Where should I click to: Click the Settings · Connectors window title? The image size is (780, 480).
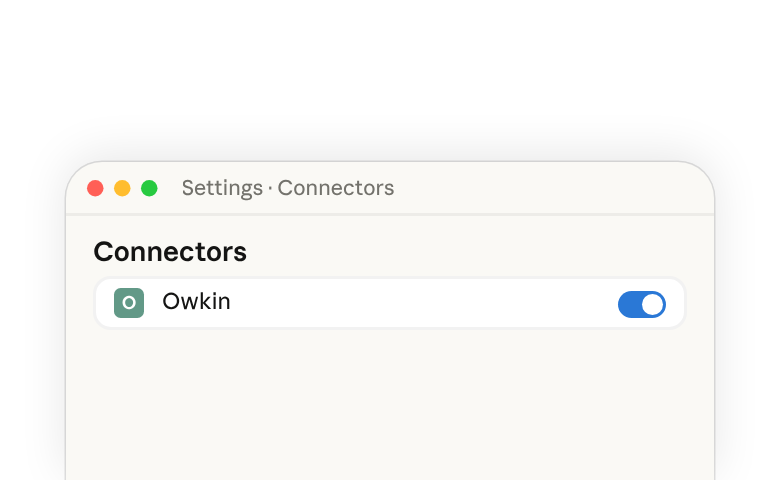tap(288, 188)
